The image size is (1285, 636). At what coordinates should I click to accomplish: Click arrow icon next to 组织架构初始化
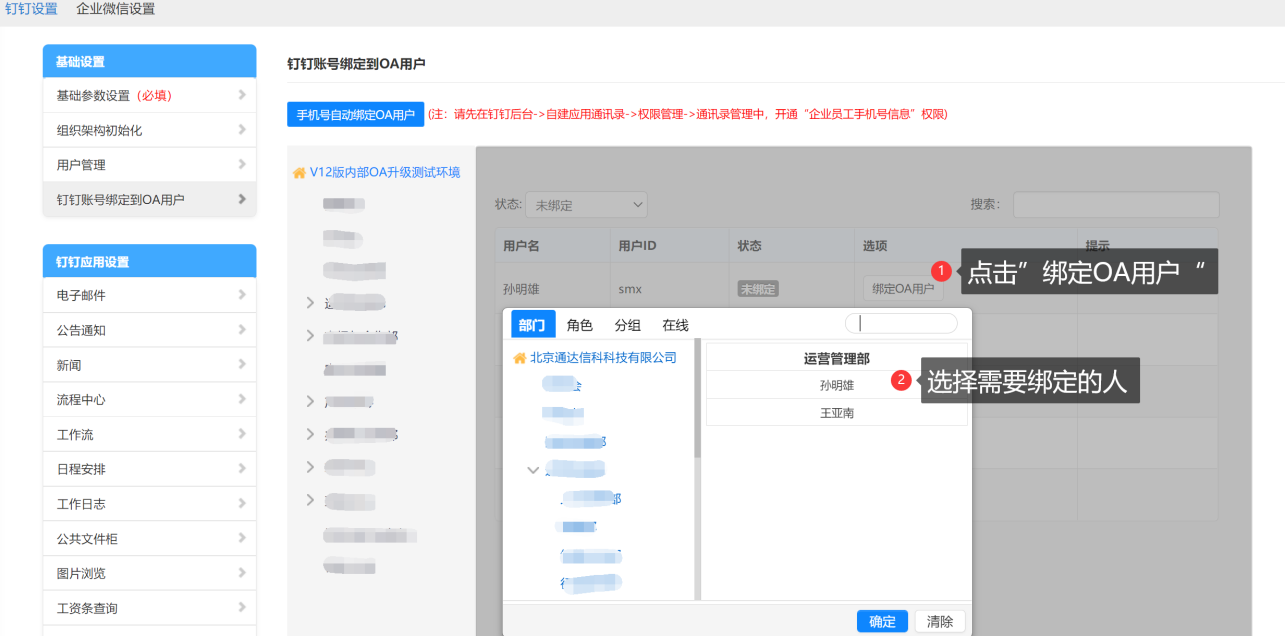coord(242,130)
